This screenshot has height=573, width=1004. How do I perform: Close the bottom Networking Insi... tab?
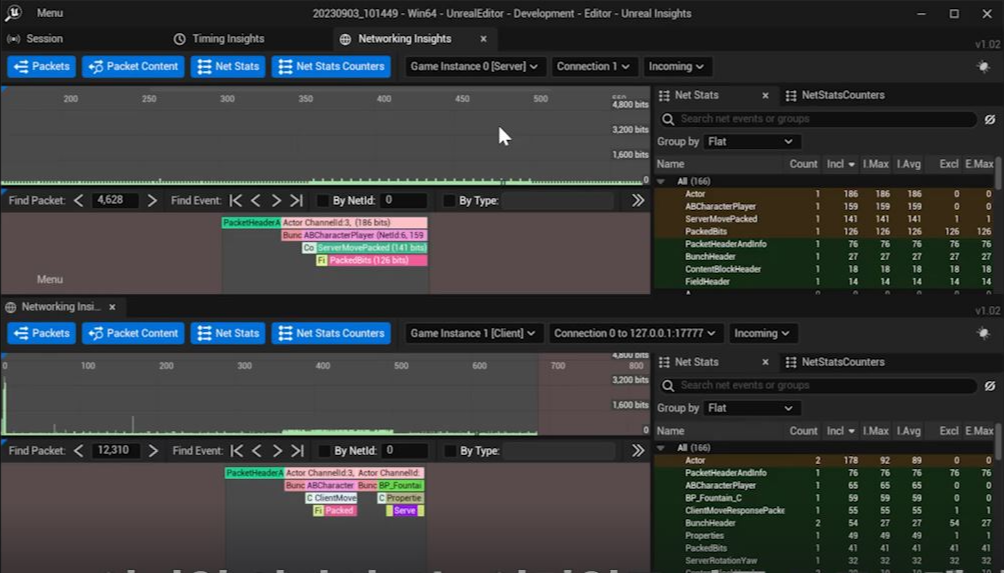tap(112, 307)
